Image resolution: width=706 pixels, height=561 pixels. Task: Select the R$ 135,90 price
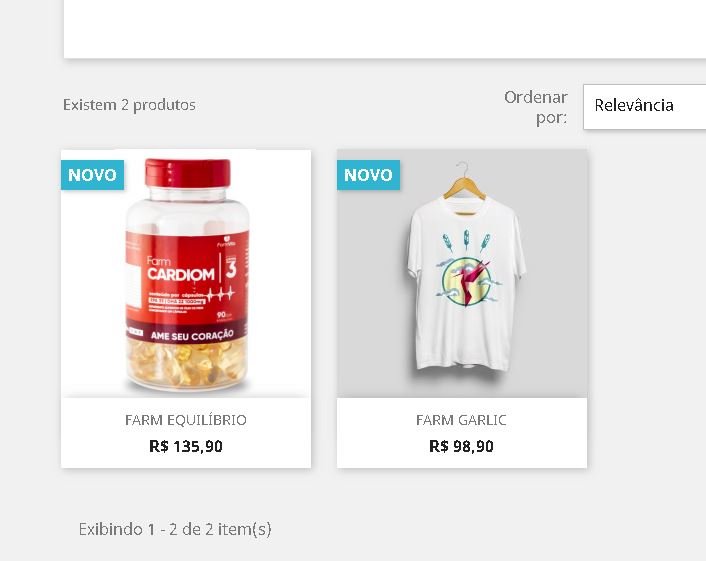tap(186, 446)
